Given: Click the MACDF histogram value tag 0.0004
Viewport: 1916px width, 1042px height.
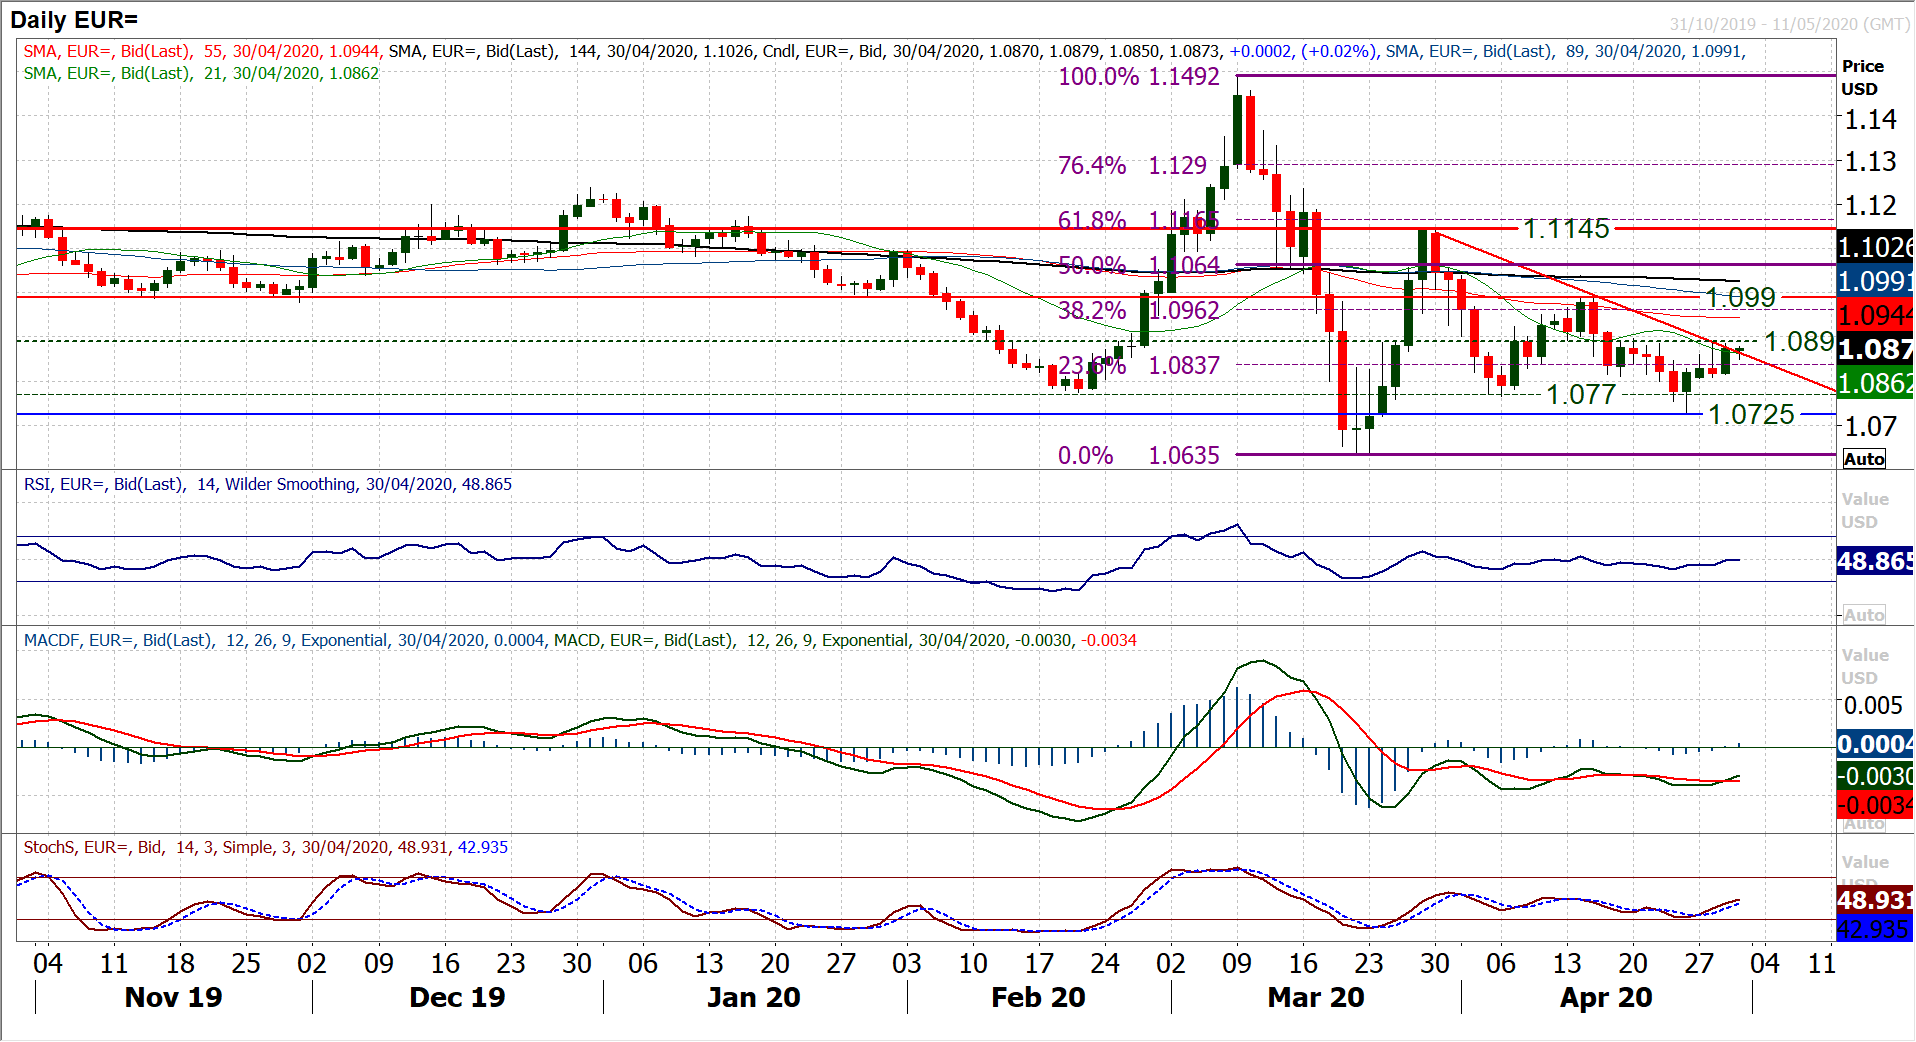Looking at the screenshot, I should (1875, 744).
